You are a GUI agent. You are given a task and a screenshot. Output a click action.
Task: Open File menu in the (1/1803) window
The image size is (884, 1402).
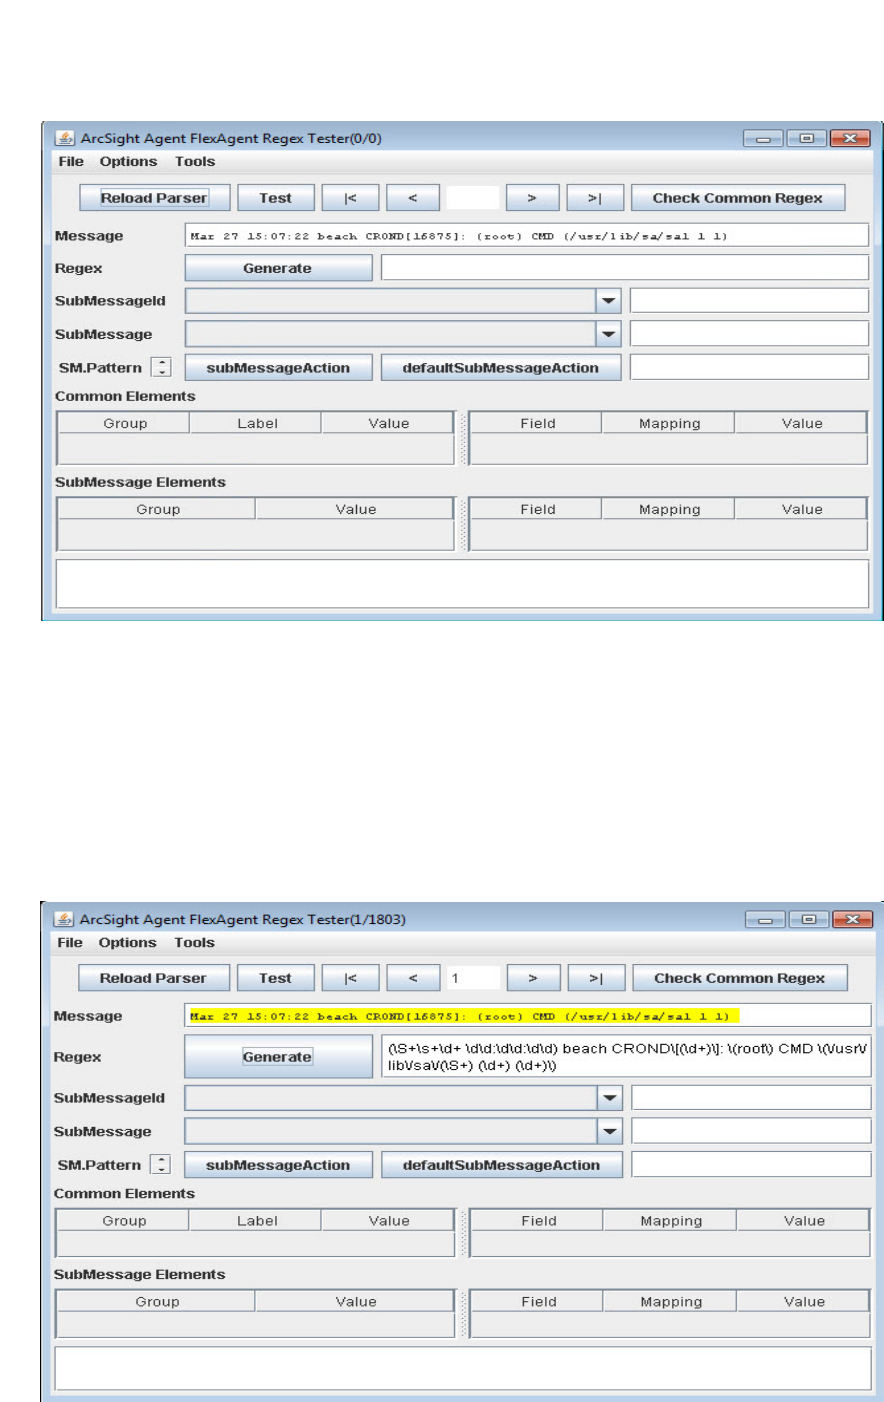tap(70, 942)
